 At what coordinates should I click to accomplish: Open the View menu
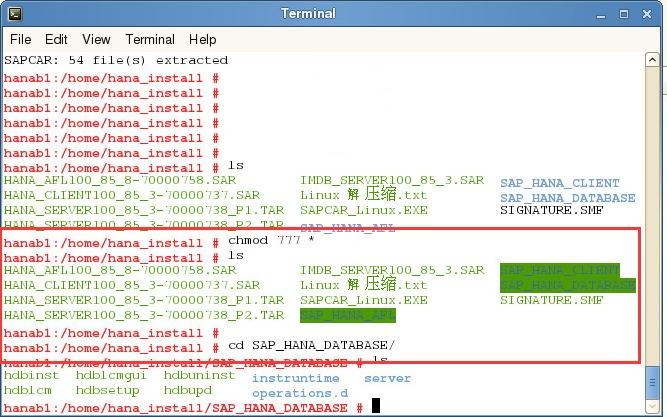pyautogui.click(x=96, y=40)
